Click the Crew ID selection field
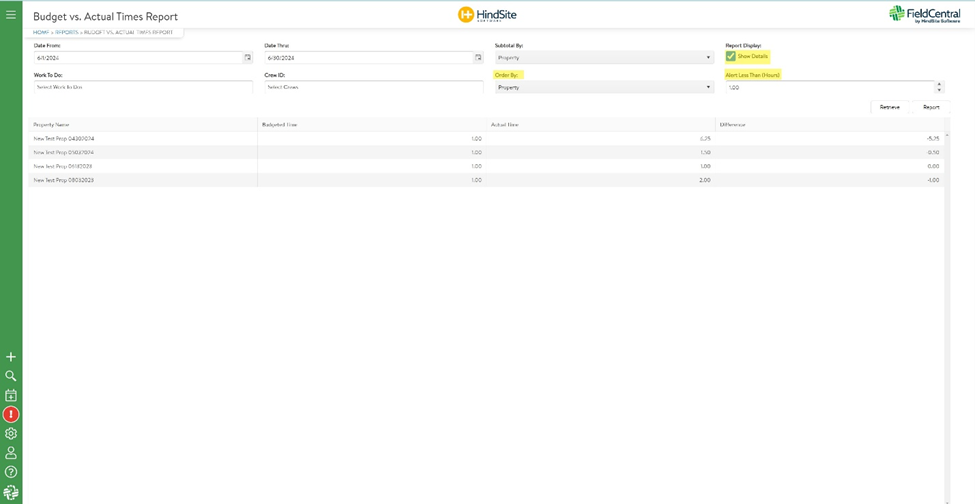 click(x=373, y=88)
